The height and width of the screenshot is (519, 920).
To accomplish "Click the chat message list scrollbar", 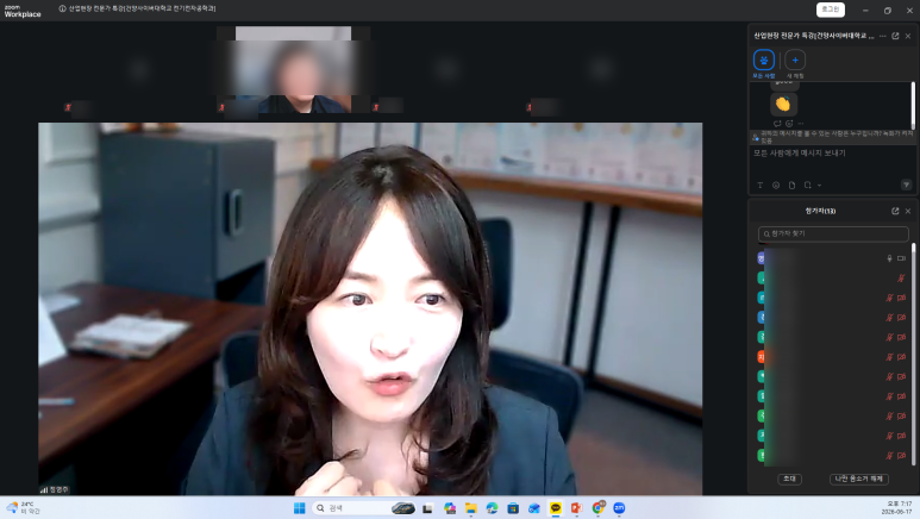I will [x=913, y=106].
